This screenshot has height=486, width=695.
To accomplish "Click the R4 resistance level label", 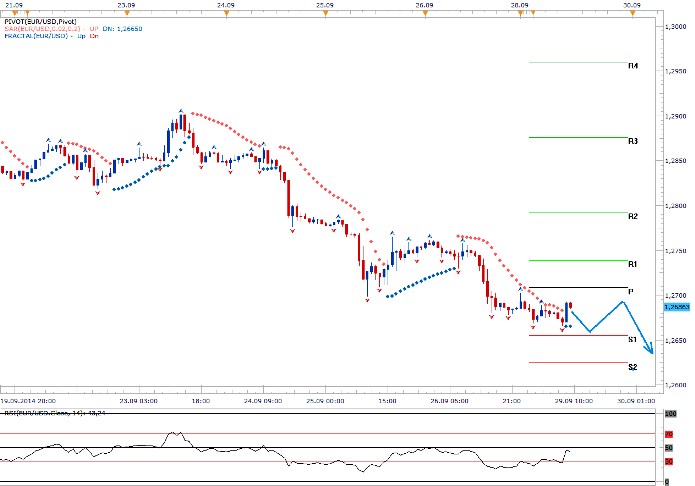I will (x=633, y=67).
